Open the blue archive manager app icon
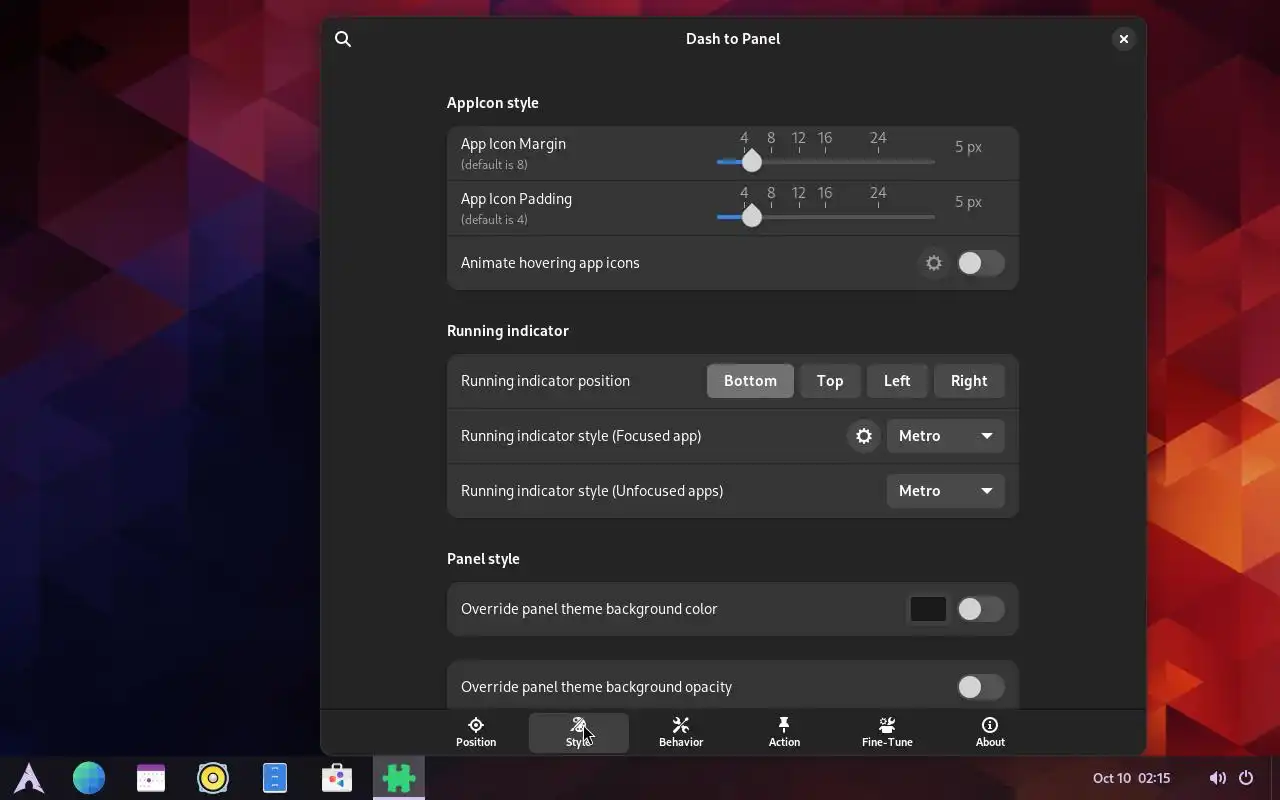The height and width of the screenshot is (800, 1280). pyautogui.click(x=275, y=778)
